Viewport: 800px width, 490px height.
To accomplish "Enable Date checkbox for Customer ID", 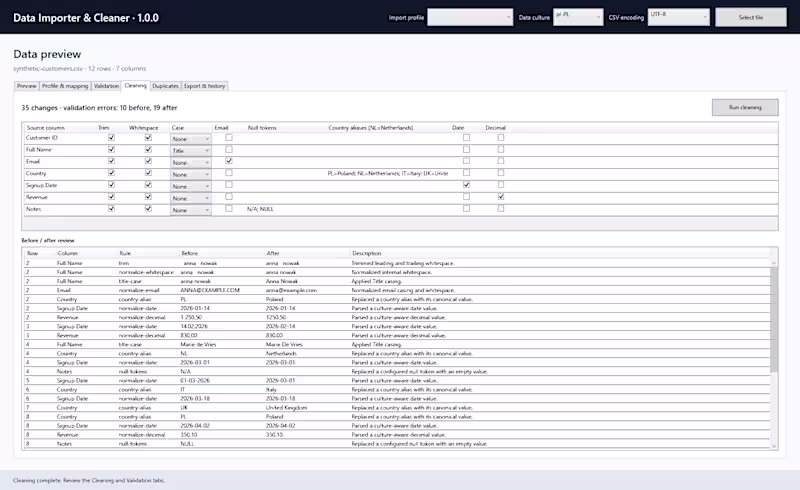I will click(x=466, y=137).
